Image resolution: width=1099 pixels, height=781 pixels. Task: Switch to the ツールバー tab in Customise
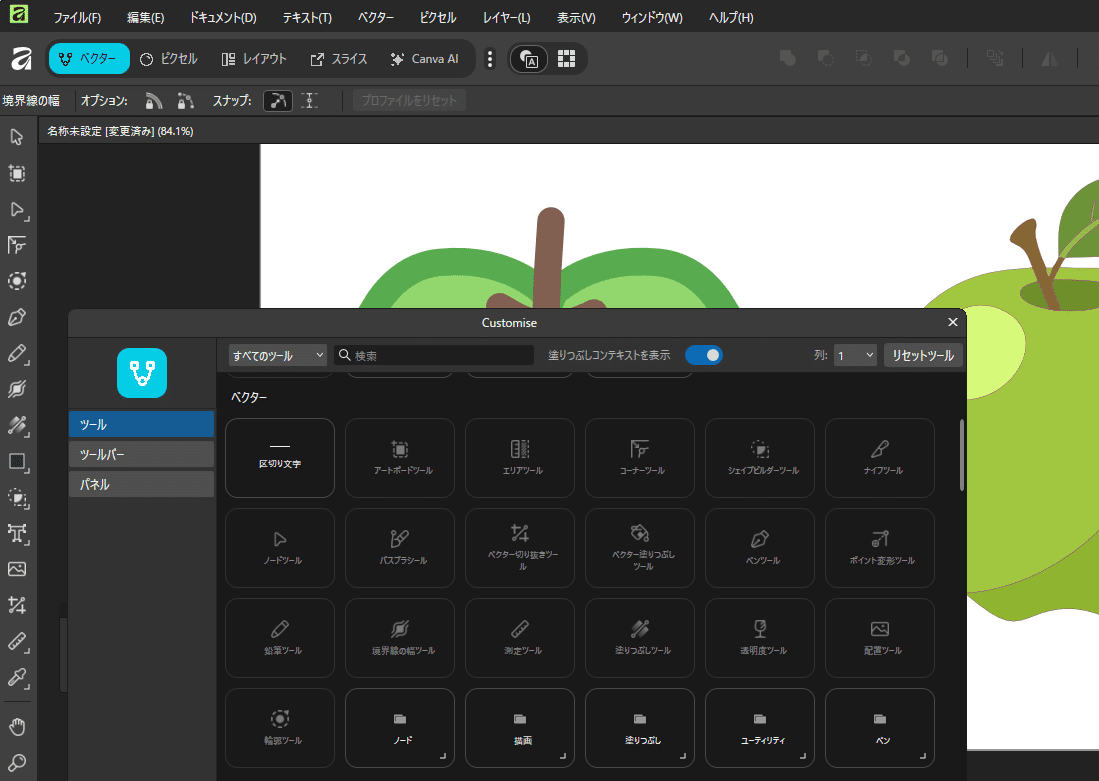pyautogui.click(x=142, y=454)
